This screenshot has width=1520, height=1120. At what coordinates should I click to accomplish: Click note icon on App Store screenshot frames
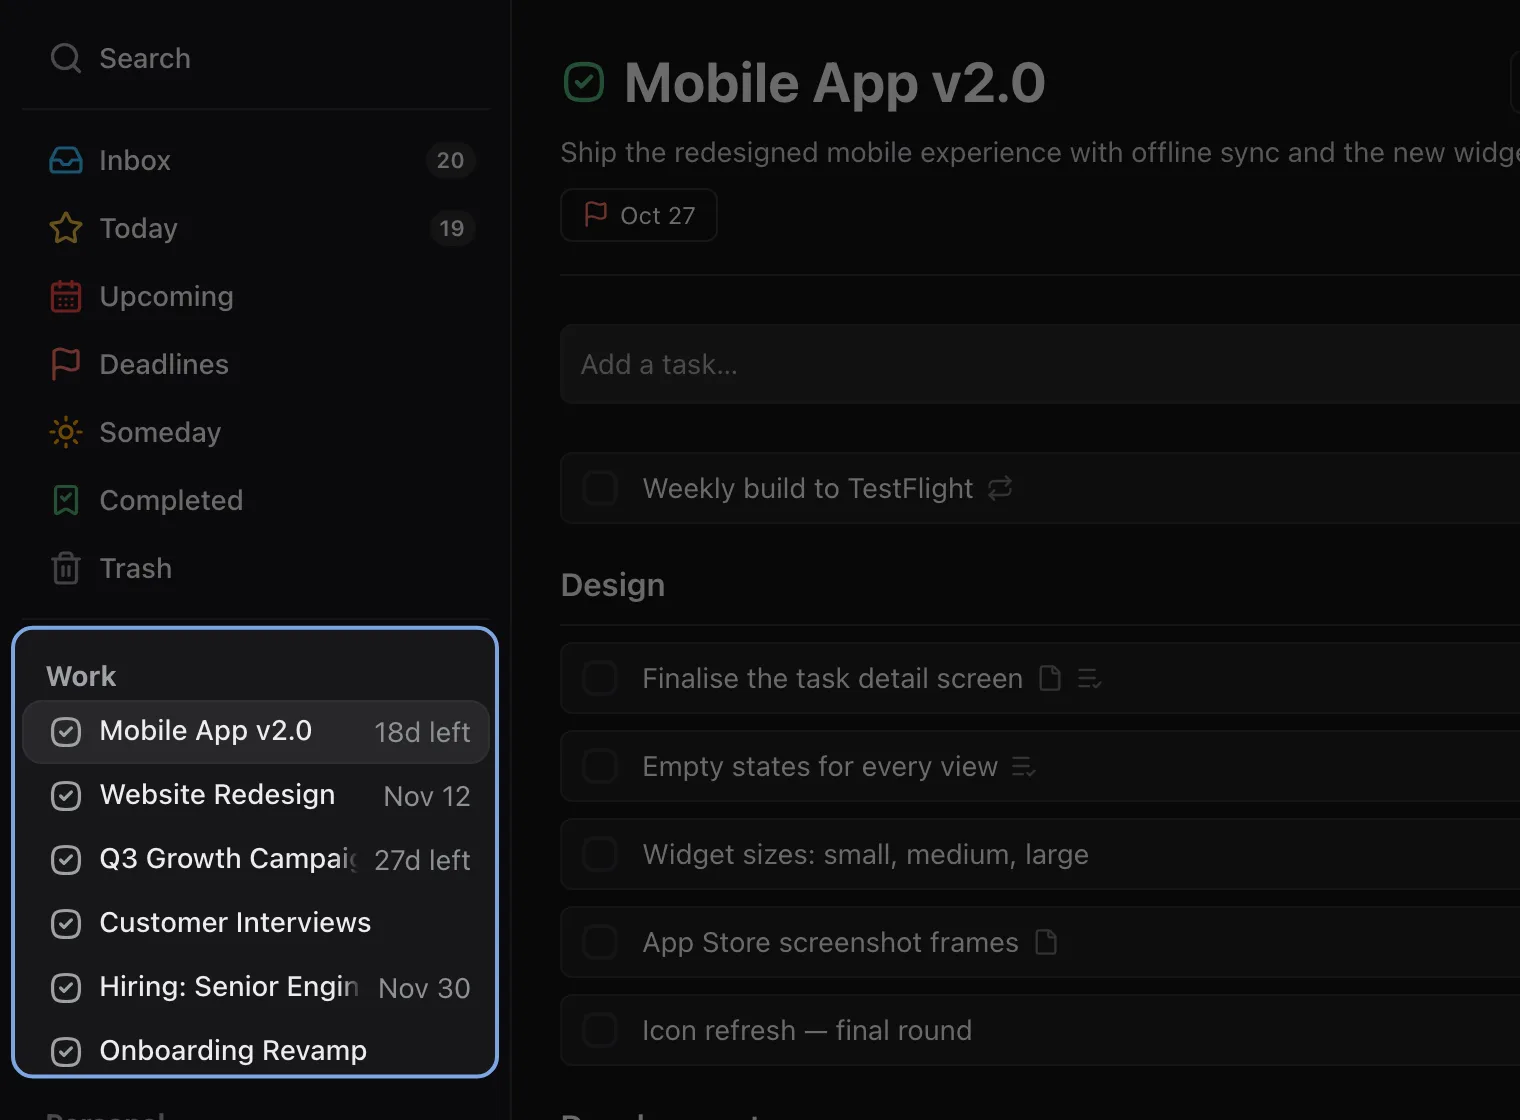click(x=1046, y=942)
